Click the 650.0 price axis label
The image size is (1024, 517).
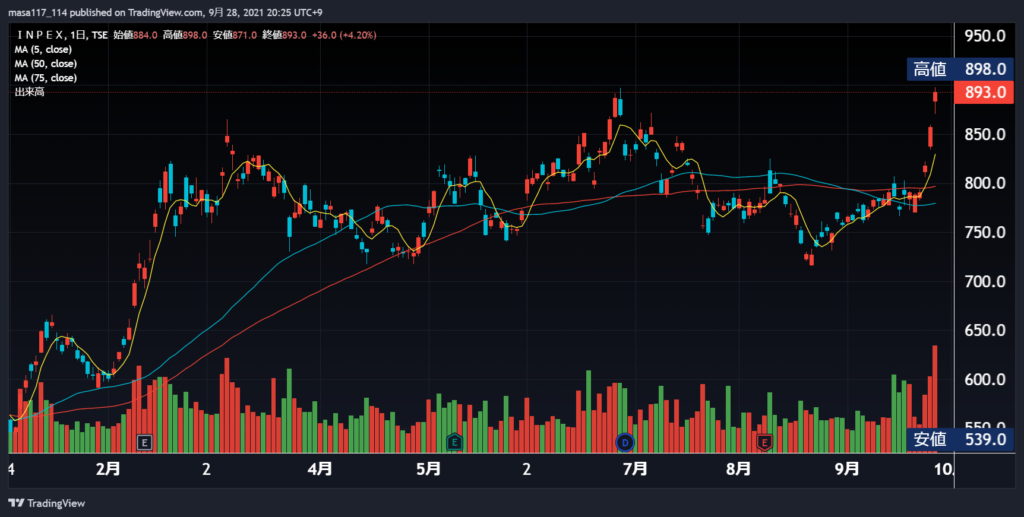click(985, 330)
